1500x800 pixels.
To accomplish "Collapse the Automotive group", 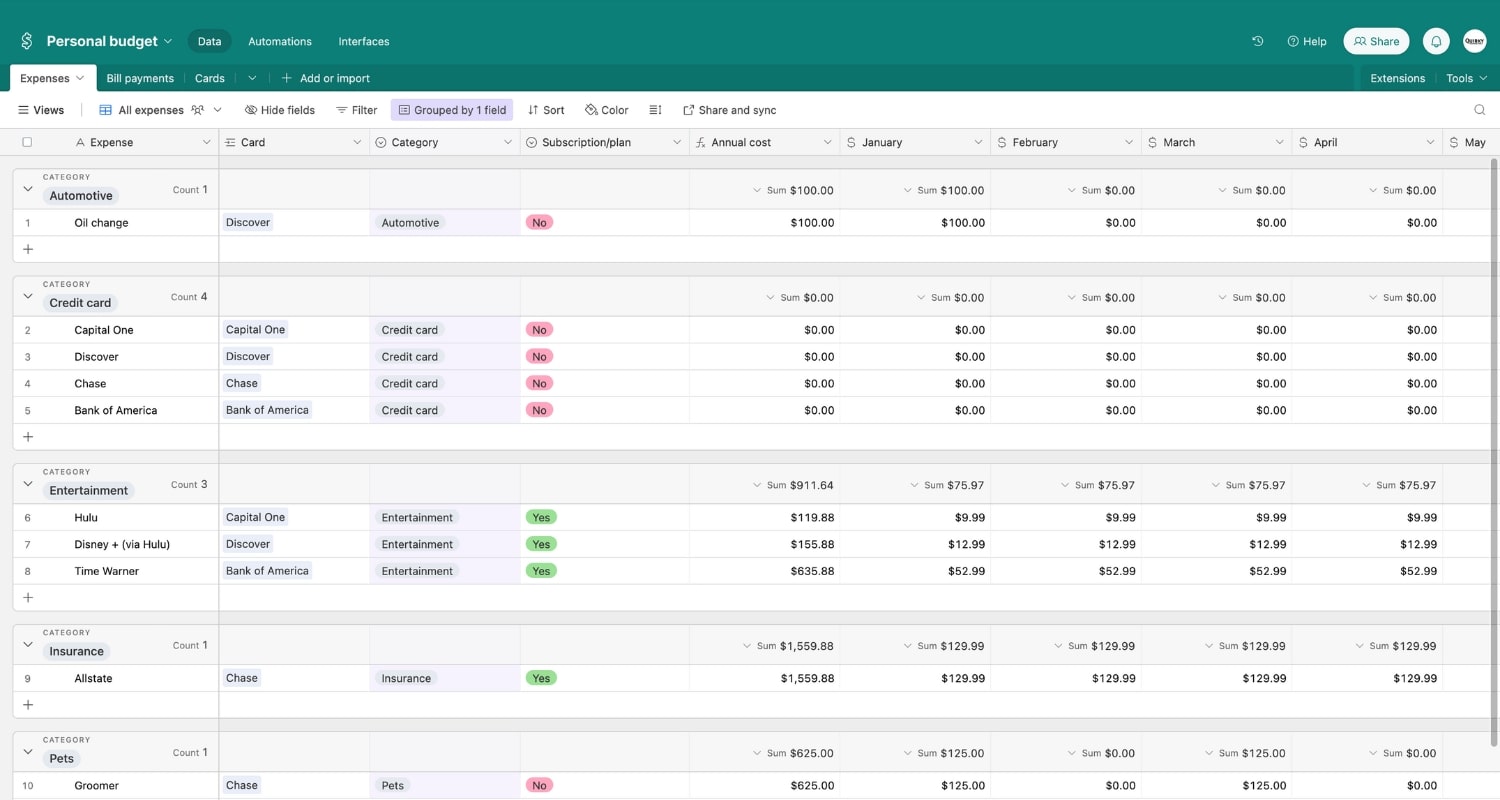I will (x=28, y=189).
